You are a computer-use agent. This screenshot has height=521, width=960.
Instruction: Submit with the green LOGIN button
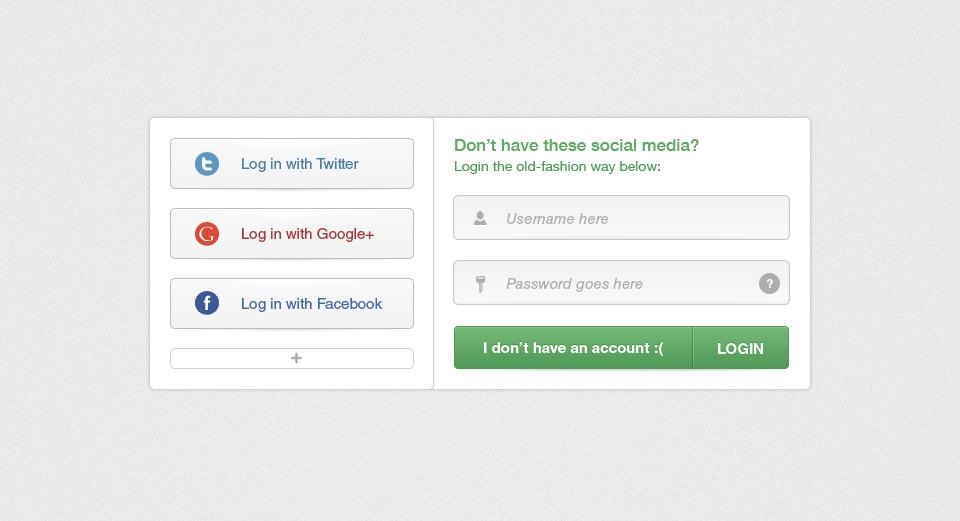click(x=741, y=348)
